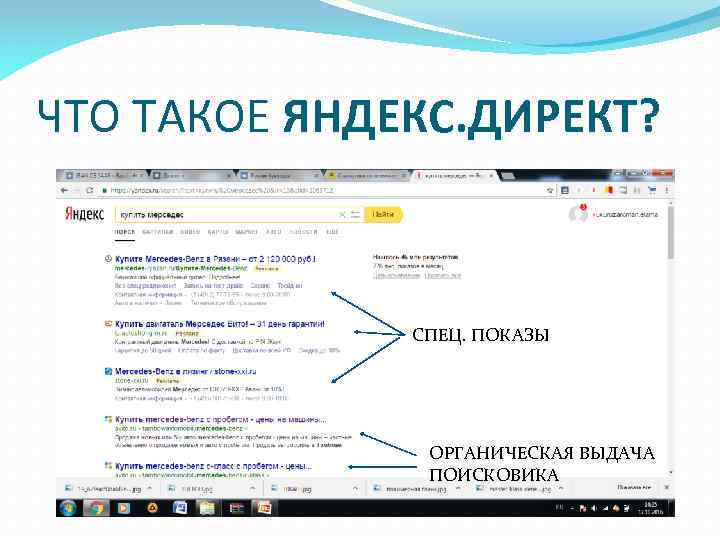Viewport: 720px width, 540px height.
Task: Open the search settings icon beside the query
Action: pos(355,214)
